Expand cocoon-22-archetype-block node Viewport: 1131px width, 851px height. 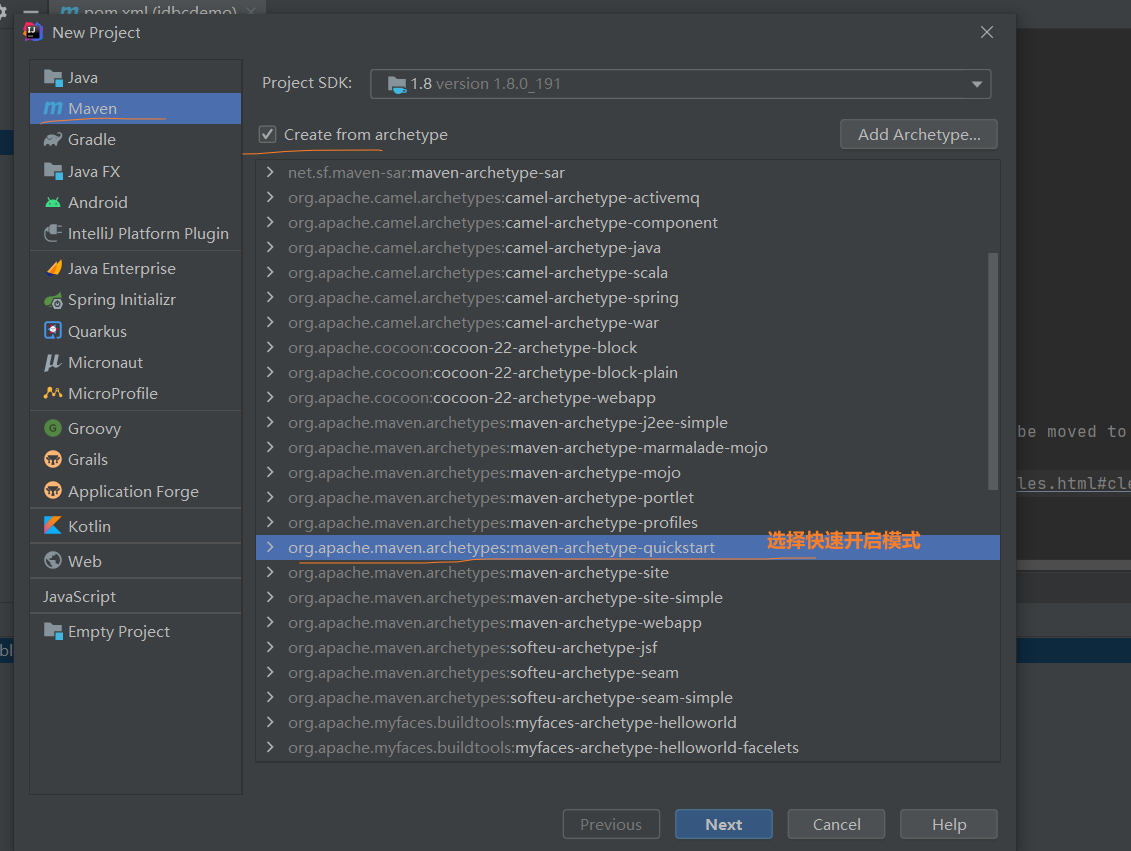coord(270,348)
